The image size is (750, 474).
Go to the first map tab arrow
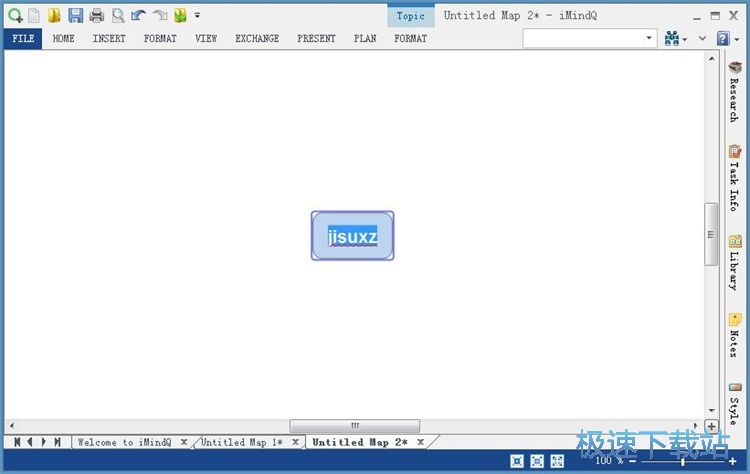pyautogui.click(x=17, y=442)
